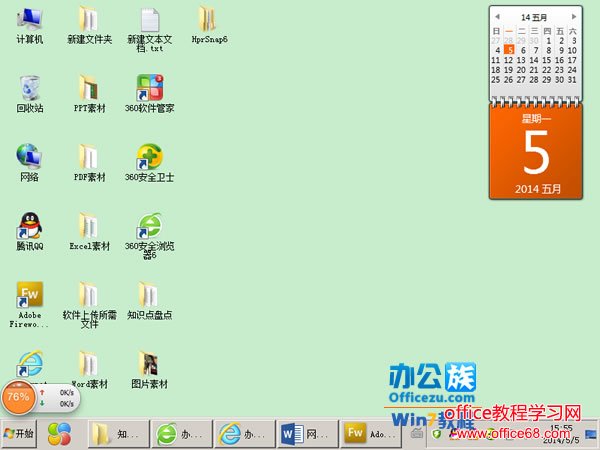Select highlighted date 5 in the calendar grid
The height and width of the screenshot is (450, 600).
pos(509,50)
